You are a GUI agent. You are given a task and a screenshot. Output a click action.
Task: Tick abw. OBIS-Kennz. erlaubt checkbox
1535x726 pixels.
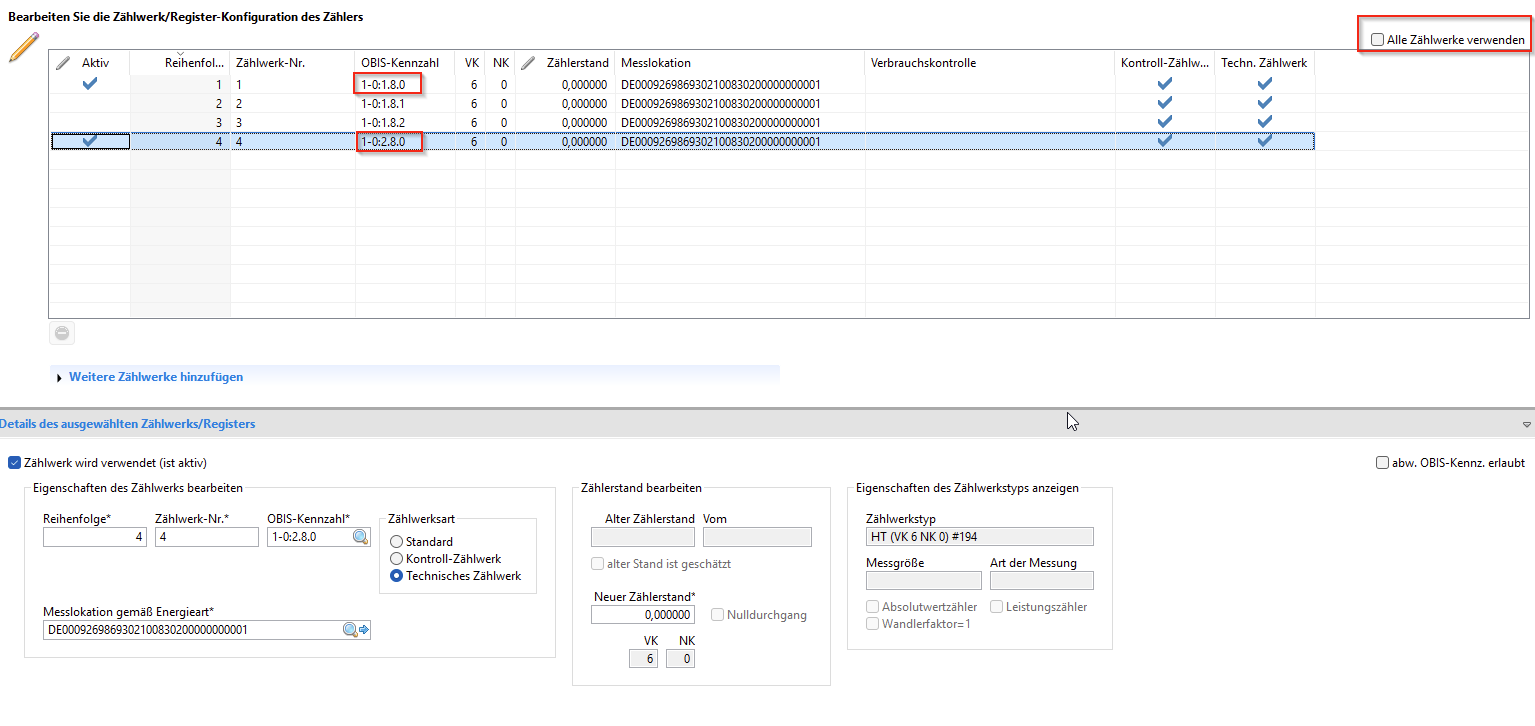(1382, 463)
